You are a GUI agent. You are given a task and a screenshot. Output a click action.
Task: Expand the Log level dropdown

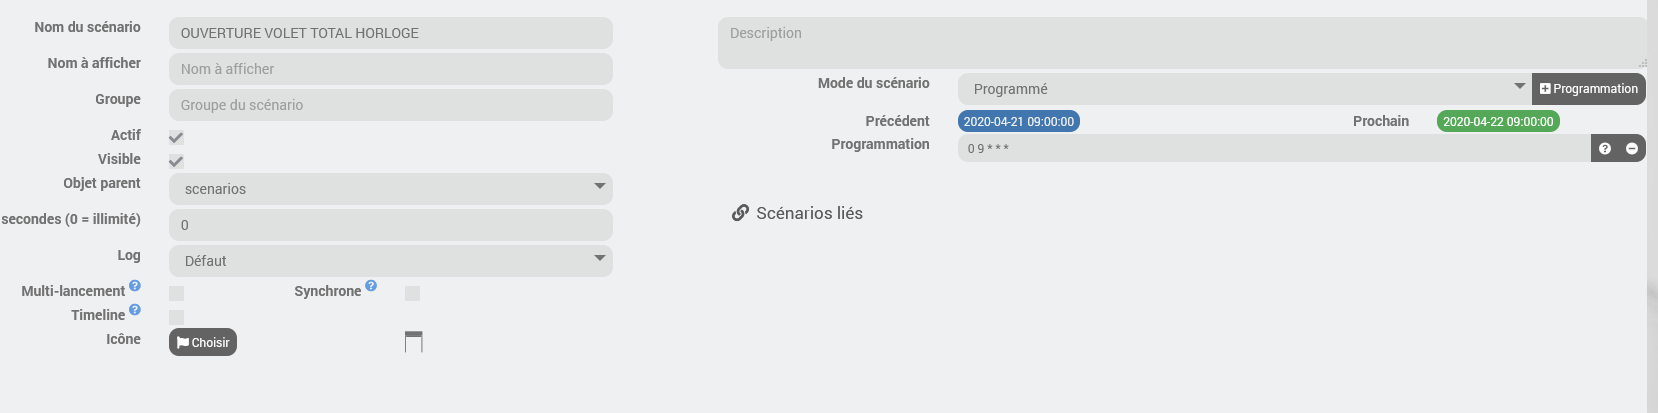click(x=390, y=261)
